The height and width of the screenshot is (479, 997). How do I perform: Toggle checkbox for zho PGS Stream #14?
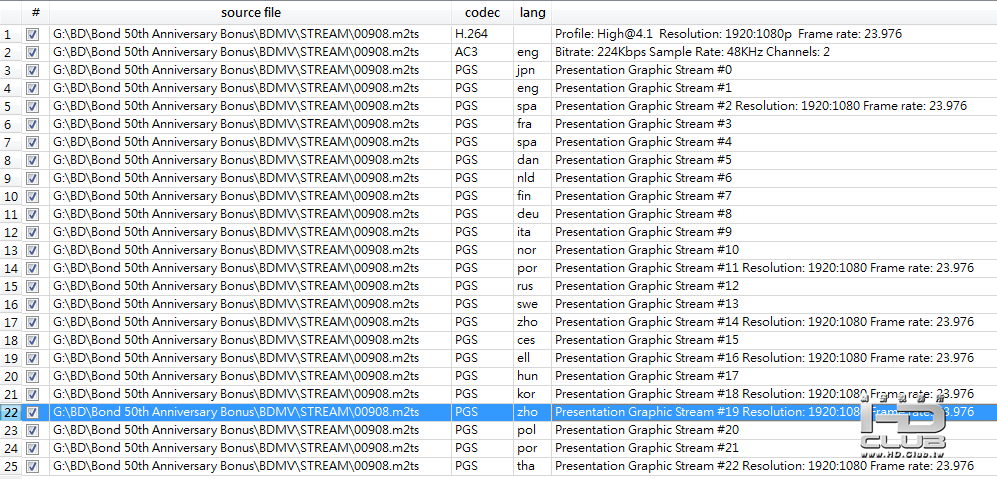coord(33,322)
